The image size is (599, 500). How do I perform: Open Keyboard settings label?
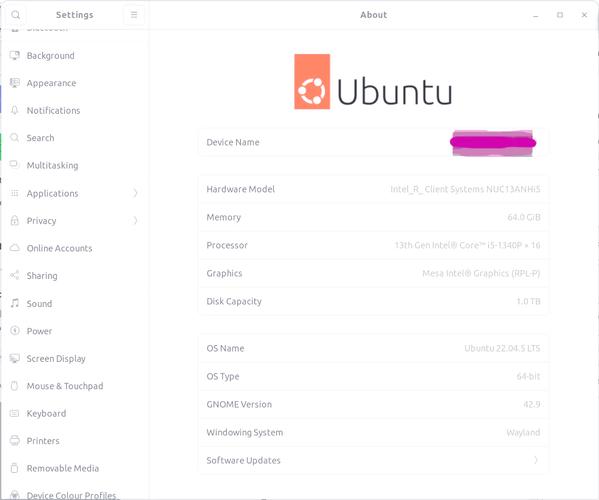tap(46, 414)
